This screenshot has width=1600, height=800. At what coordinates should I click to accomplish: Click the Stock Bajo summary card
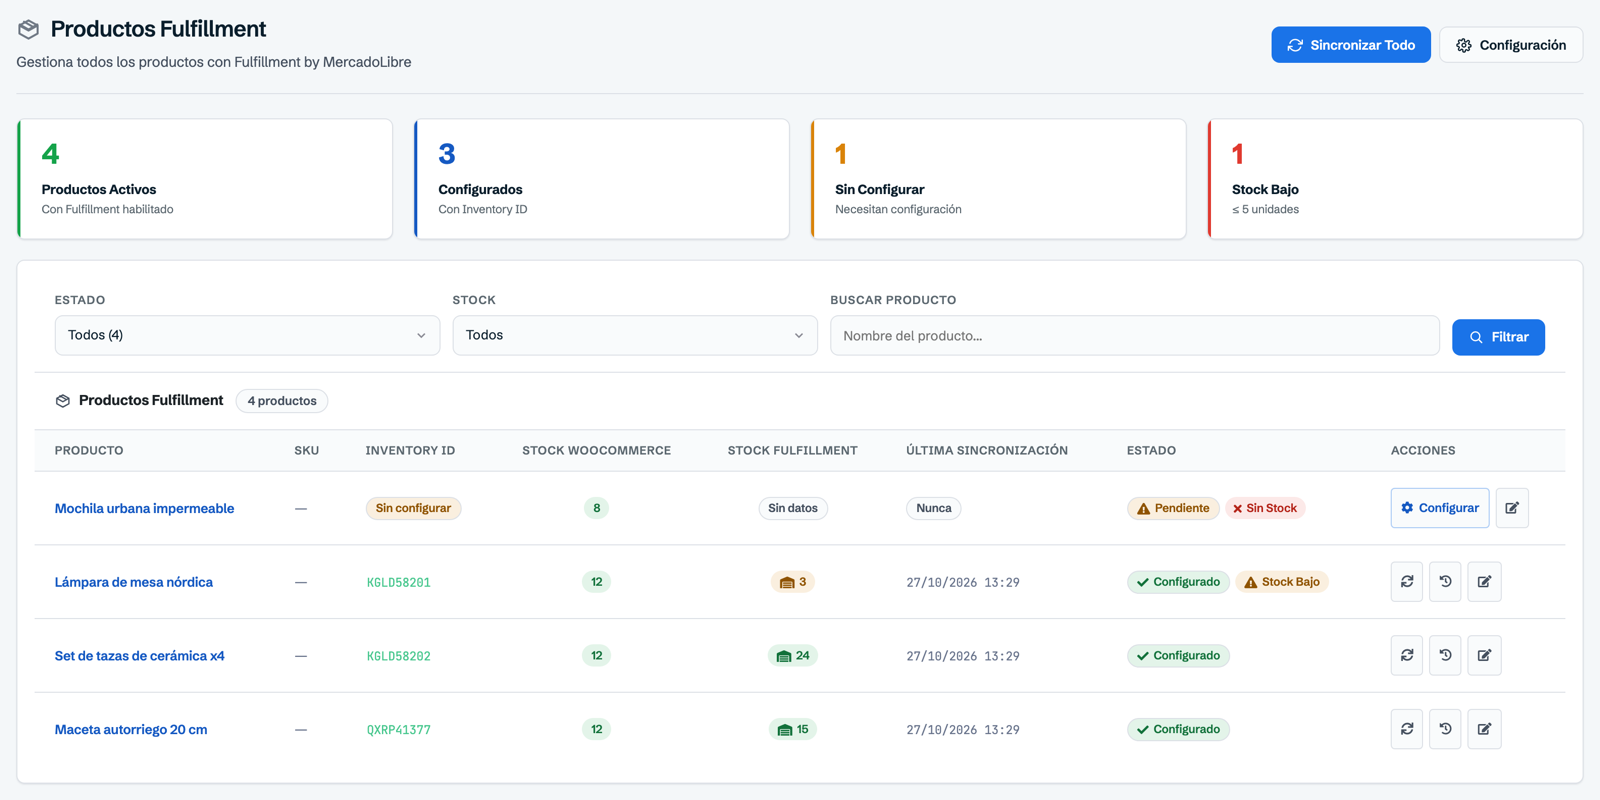[1396, 179]
